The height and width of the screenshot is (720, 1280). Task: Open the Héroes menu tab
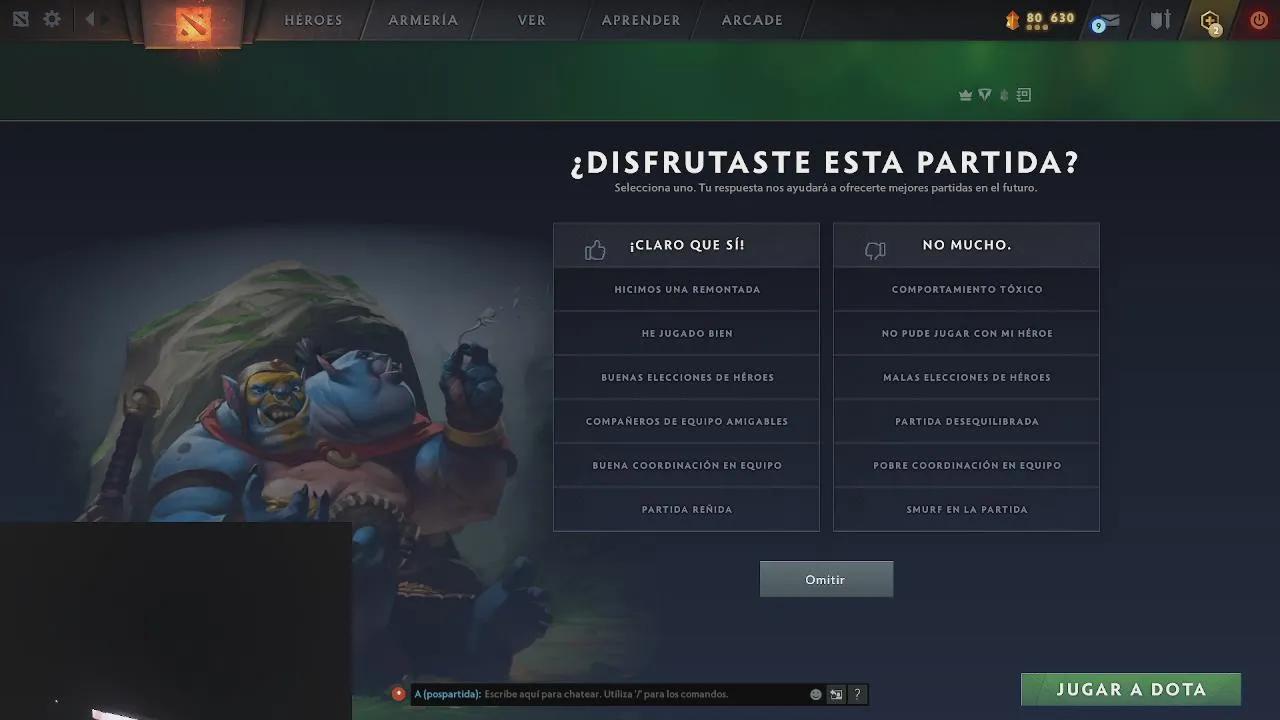(313, 20)
